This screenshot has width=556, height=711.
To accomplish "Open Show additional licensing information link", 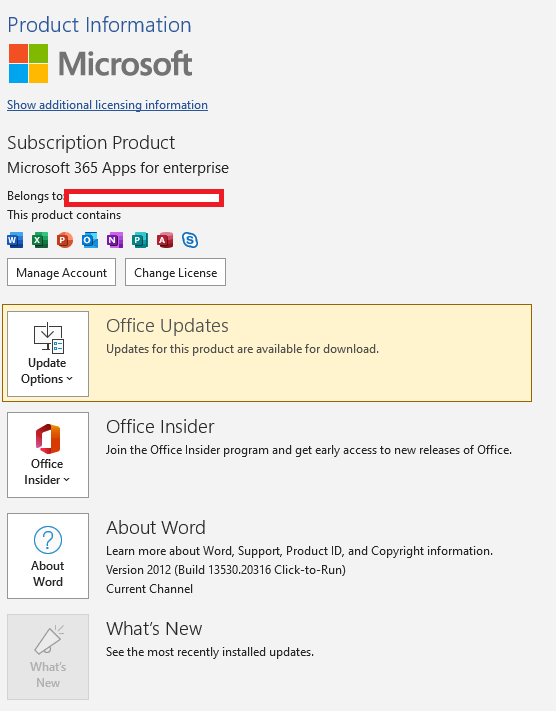I will tap(107, 105).
